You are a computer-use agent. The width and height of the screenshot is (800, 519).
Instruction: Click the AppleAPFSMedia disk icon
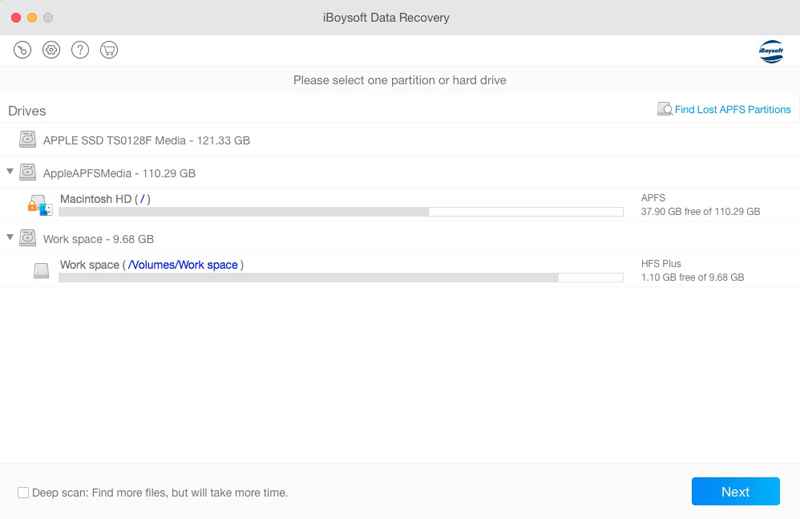pos(28,172)
